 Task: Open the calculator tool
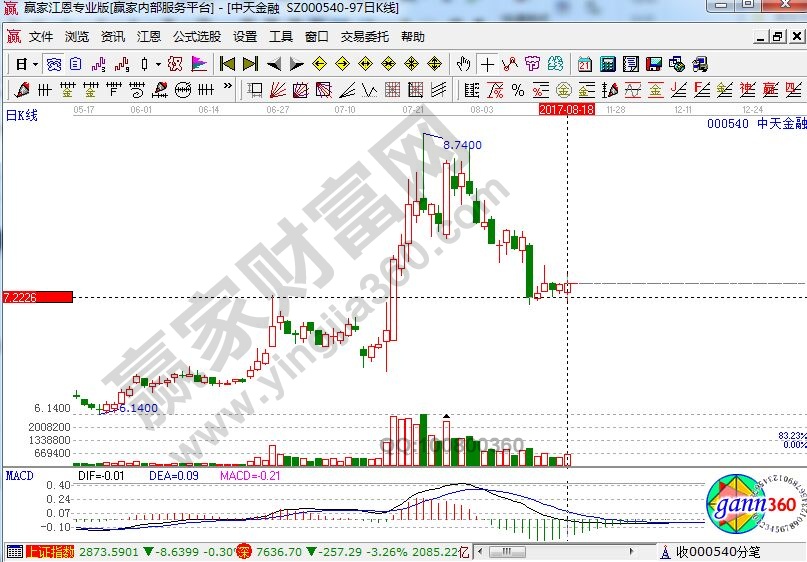pyautogui.click(x=607, y=64)
